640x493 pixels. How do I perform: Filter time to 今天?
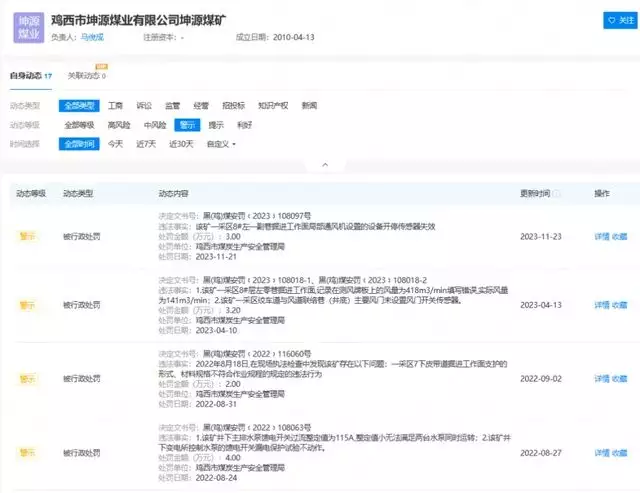tap(116, 144)
